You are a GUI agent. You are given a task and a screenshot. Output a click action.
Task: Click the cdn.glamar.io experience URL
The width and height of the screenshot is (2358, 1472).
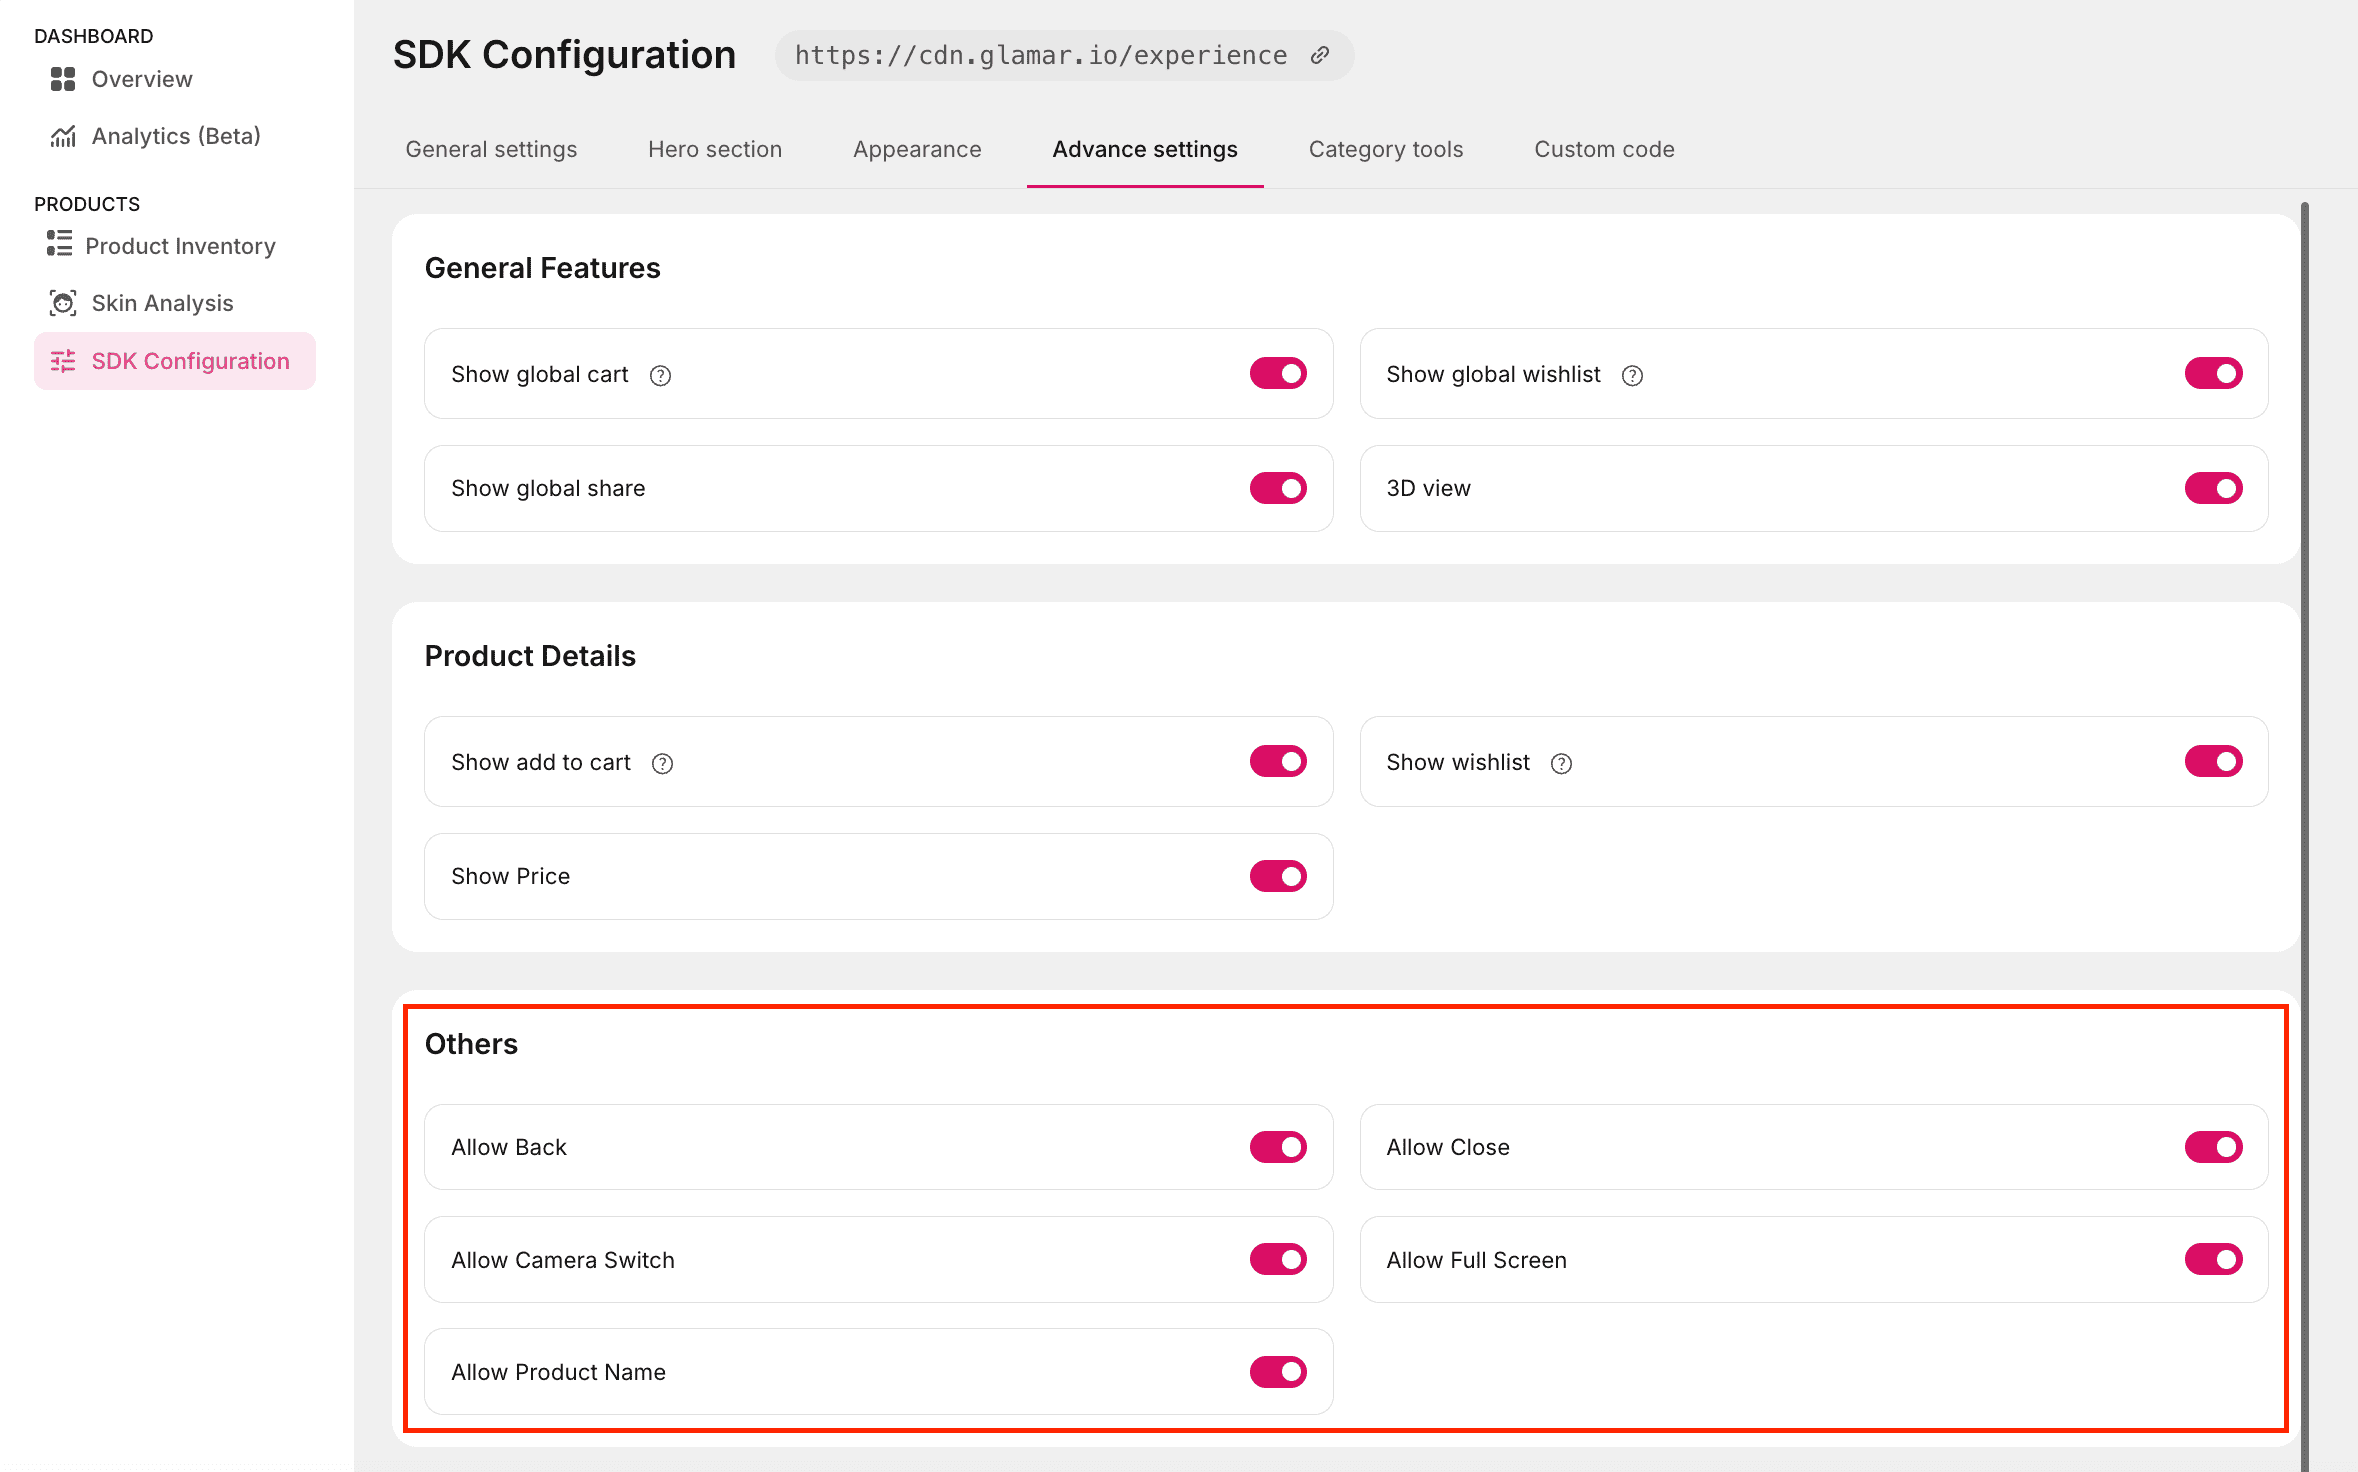click(x=1040, y=55)
